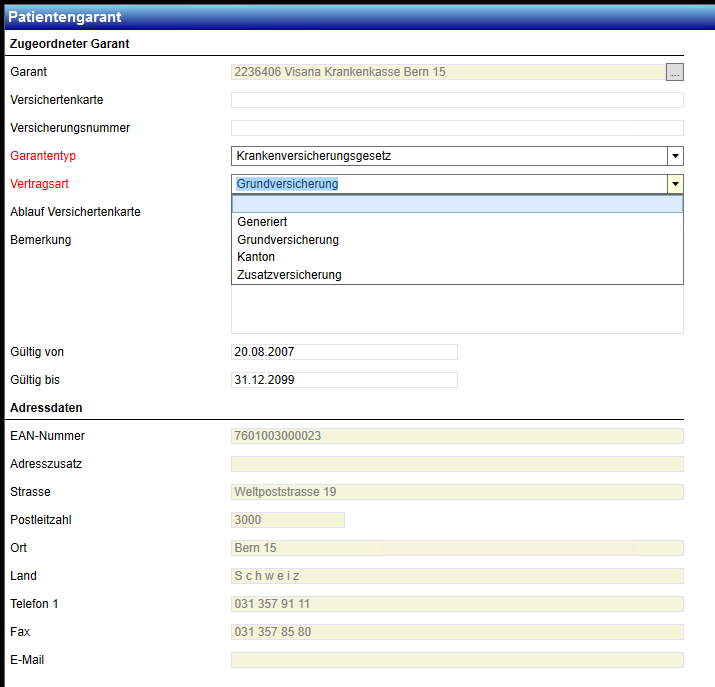This screenshot has height=687, width=715.
Task: Click the Garant field showing Visana Krankenkasse
Action: (x=447, y=72)
